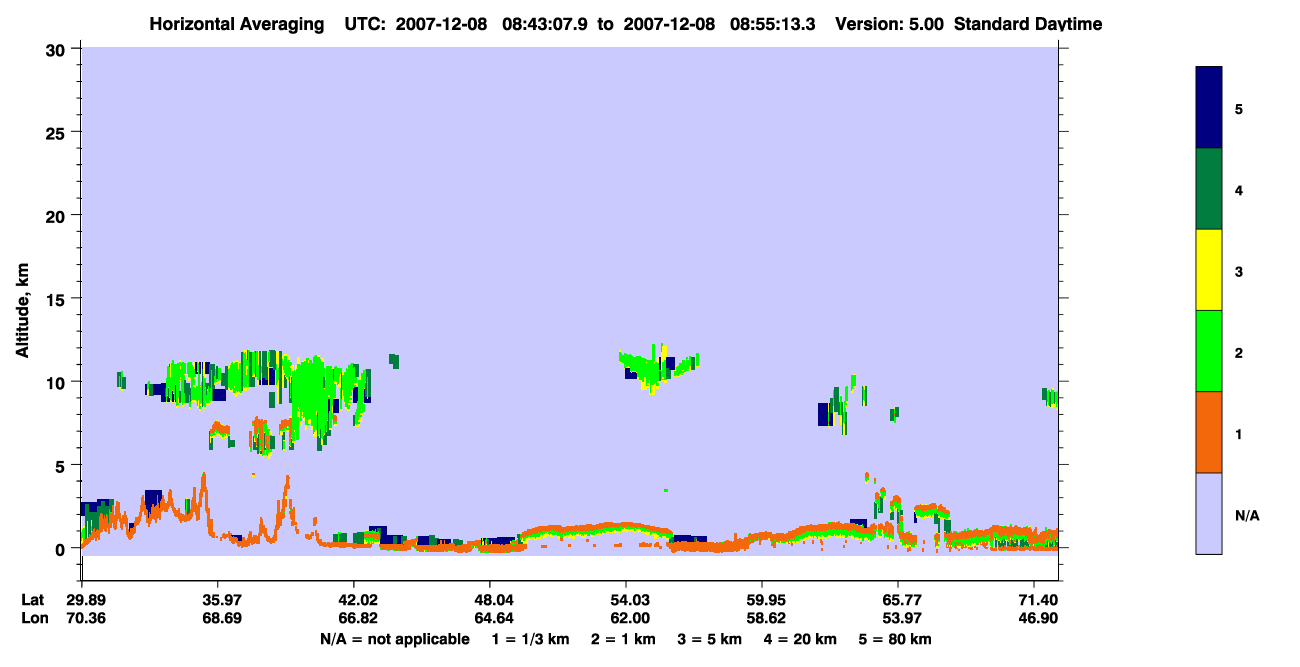
Task: Click the bright green colorbar segment labeled 2
Action: click(1209, 351)
